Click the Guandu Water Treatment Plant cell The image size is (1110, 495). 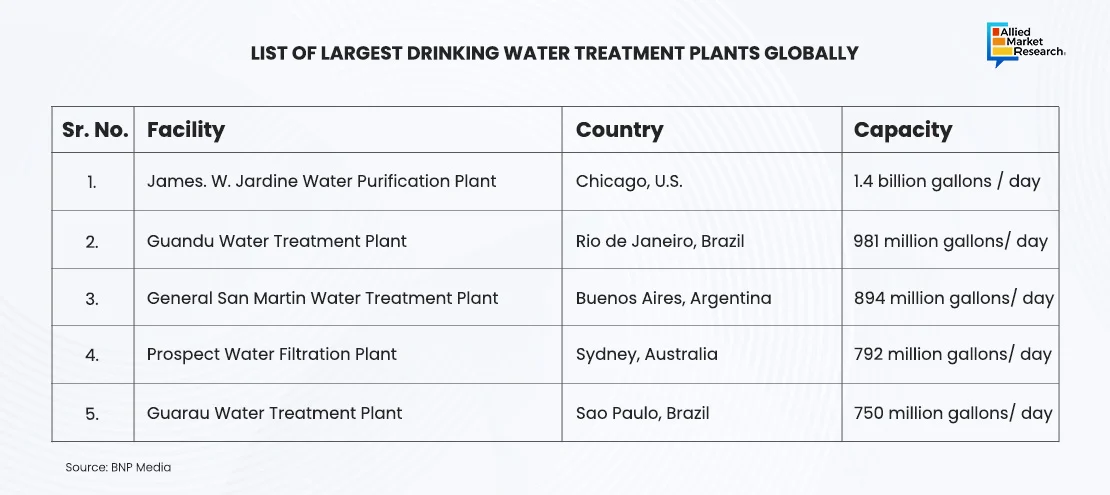click(276, 241)
